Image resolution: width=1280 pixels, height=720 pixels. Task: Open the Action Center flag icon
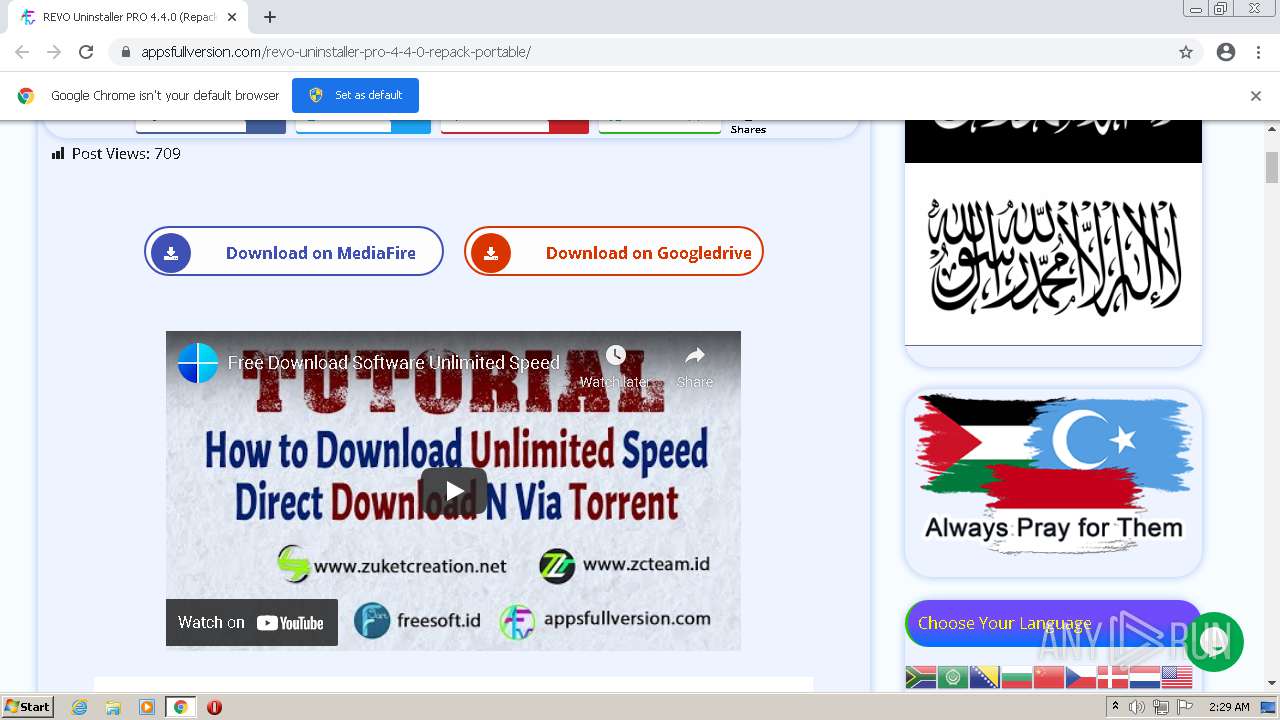(x=1185, y=707)
